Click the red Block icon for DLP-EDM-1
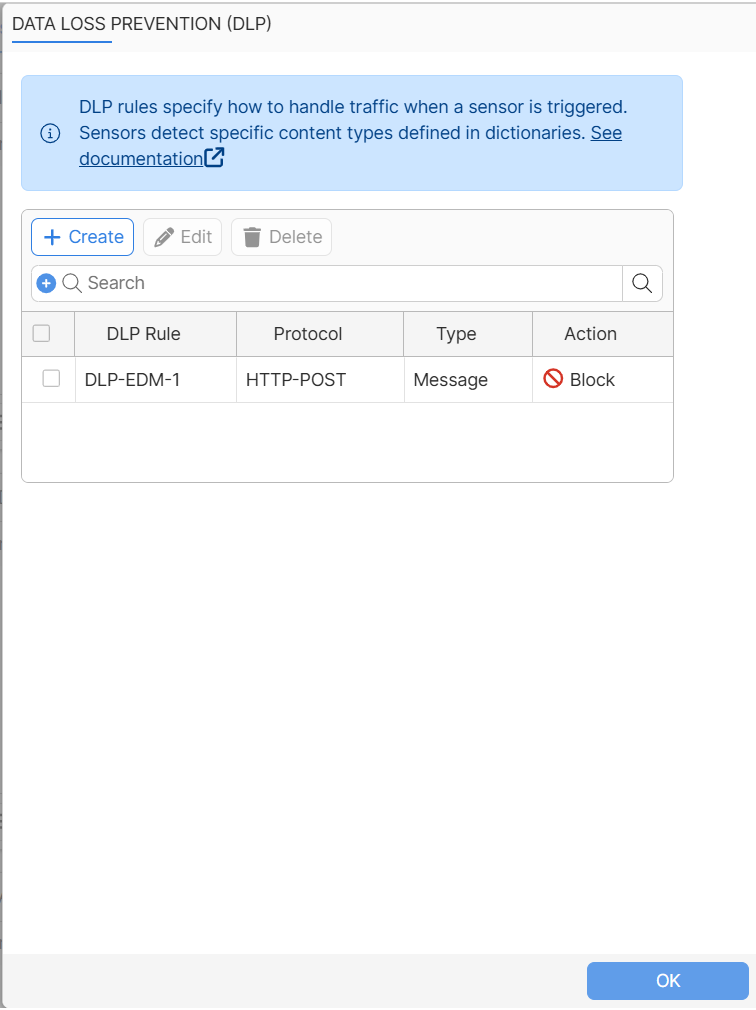The image size is (756, 1010). (553, 379)
